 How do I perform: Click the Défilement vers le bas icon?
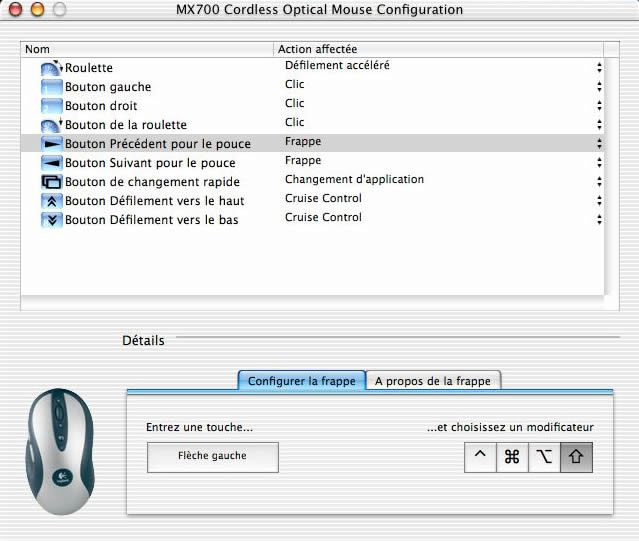[x=52, y=220]
